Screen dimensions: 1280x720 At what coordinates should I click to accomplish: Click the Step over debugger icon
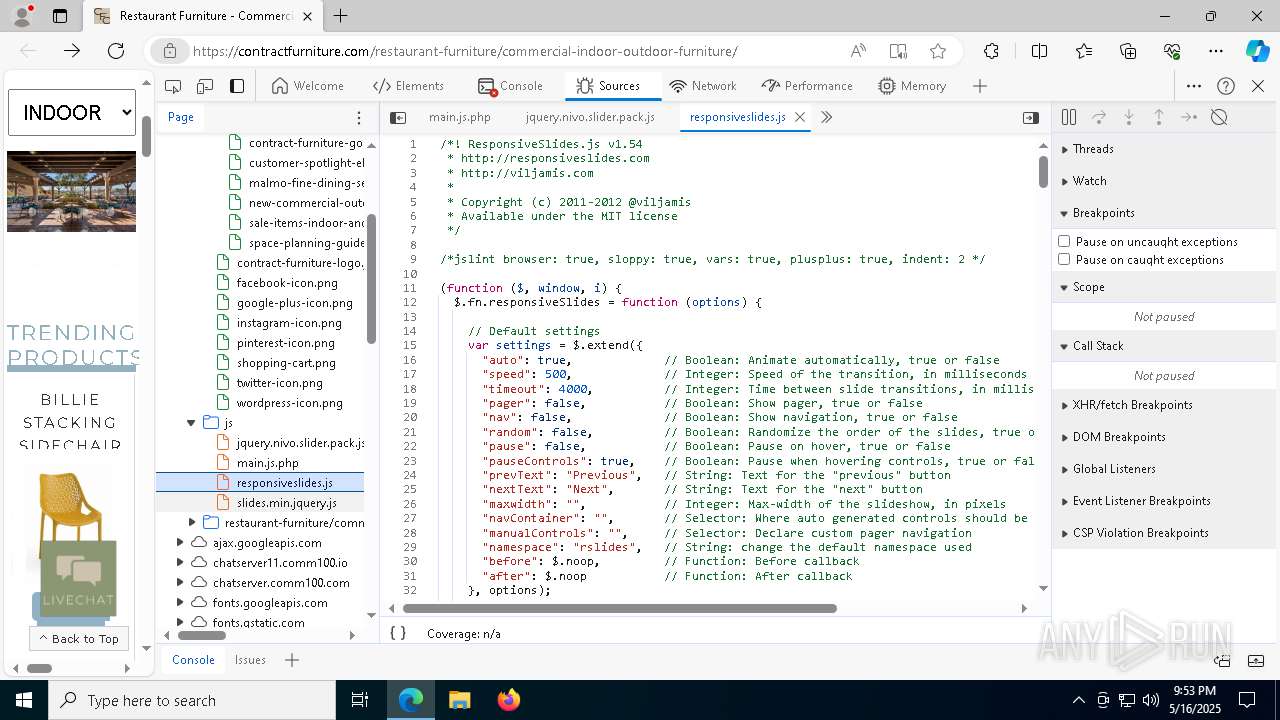click(x=1099, y=117)
